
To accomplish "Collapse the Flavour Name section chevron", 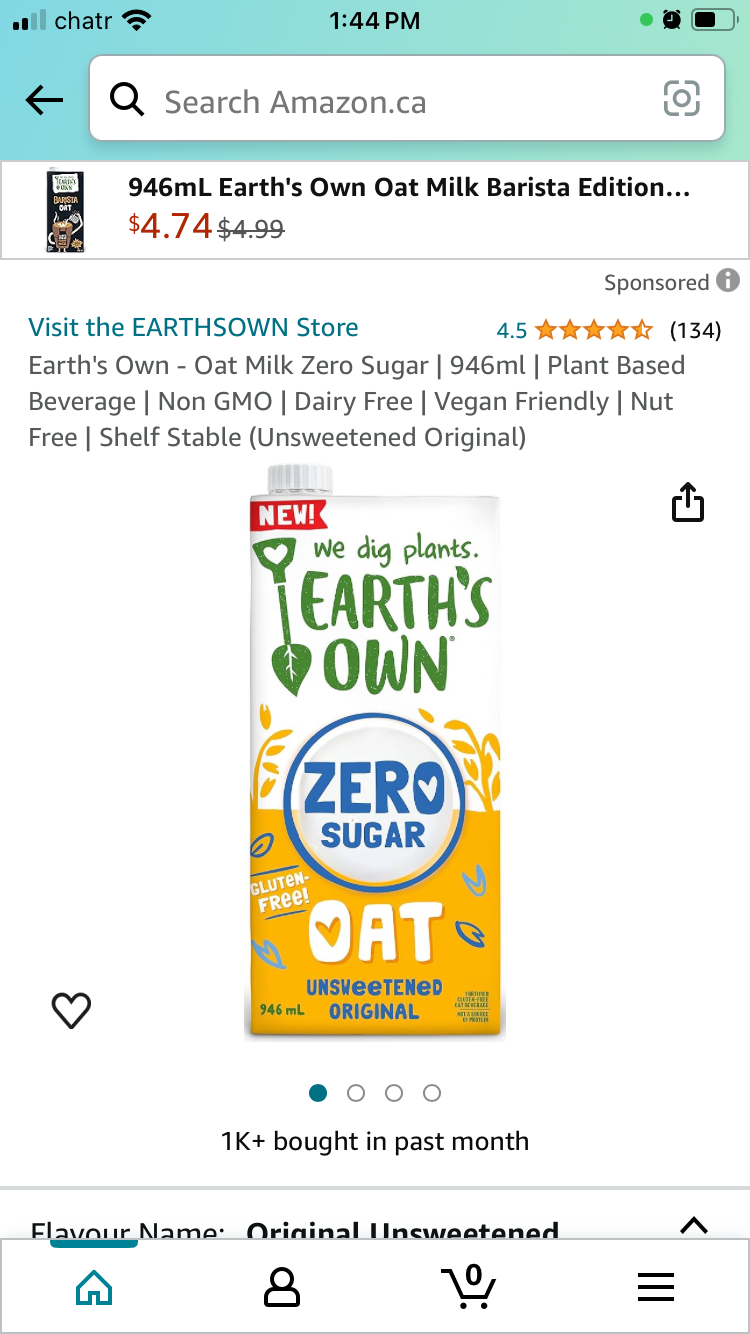I will click(x=694, y=1225).
